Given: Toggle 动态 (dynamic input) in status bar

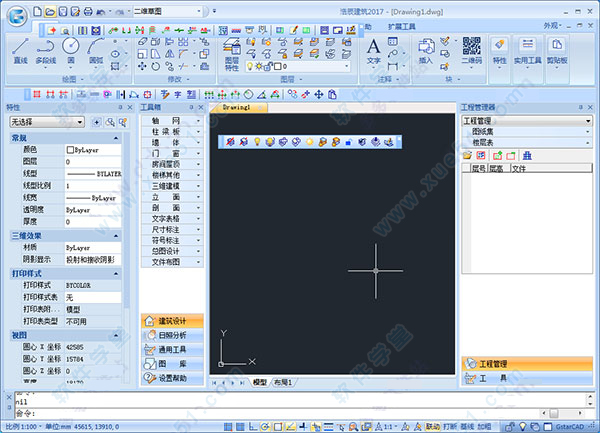Looking at the screenshot, I should point(432,425).
